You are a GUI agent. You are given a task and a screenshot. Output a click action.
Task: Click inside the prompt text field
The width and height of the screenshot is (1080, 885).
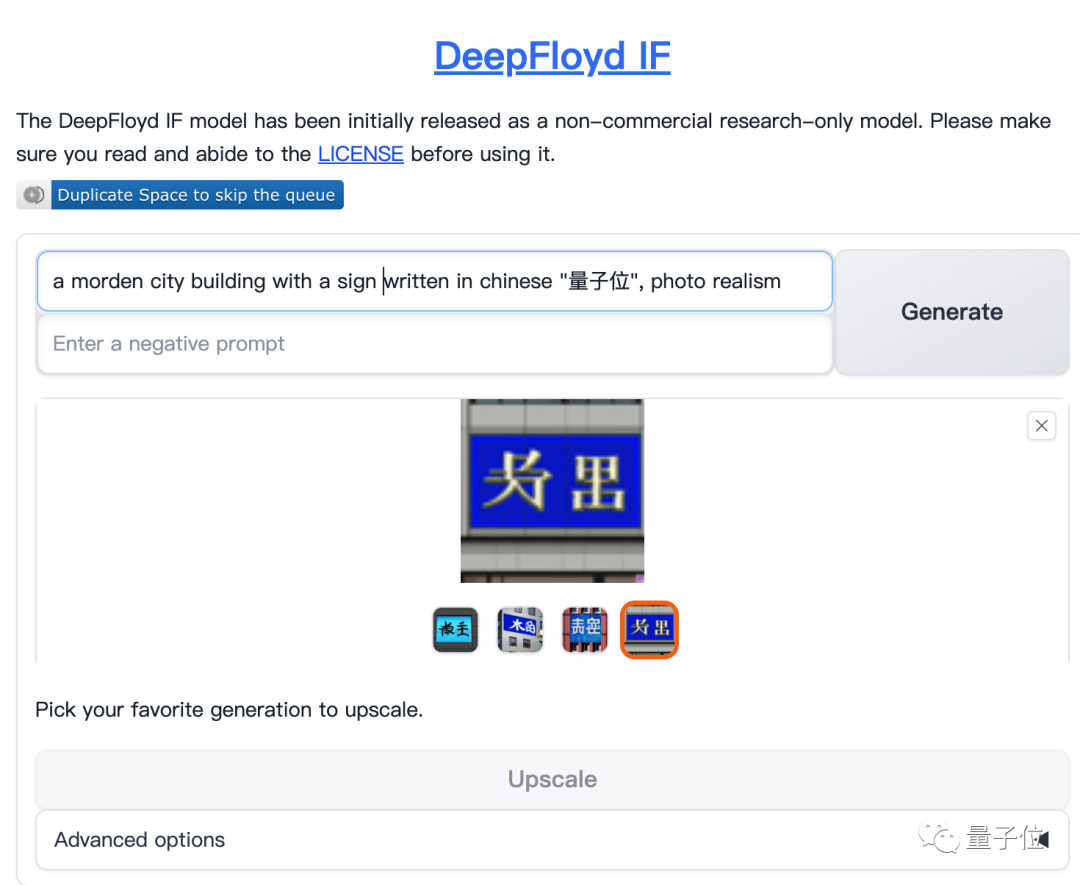[x=434, y=281]
